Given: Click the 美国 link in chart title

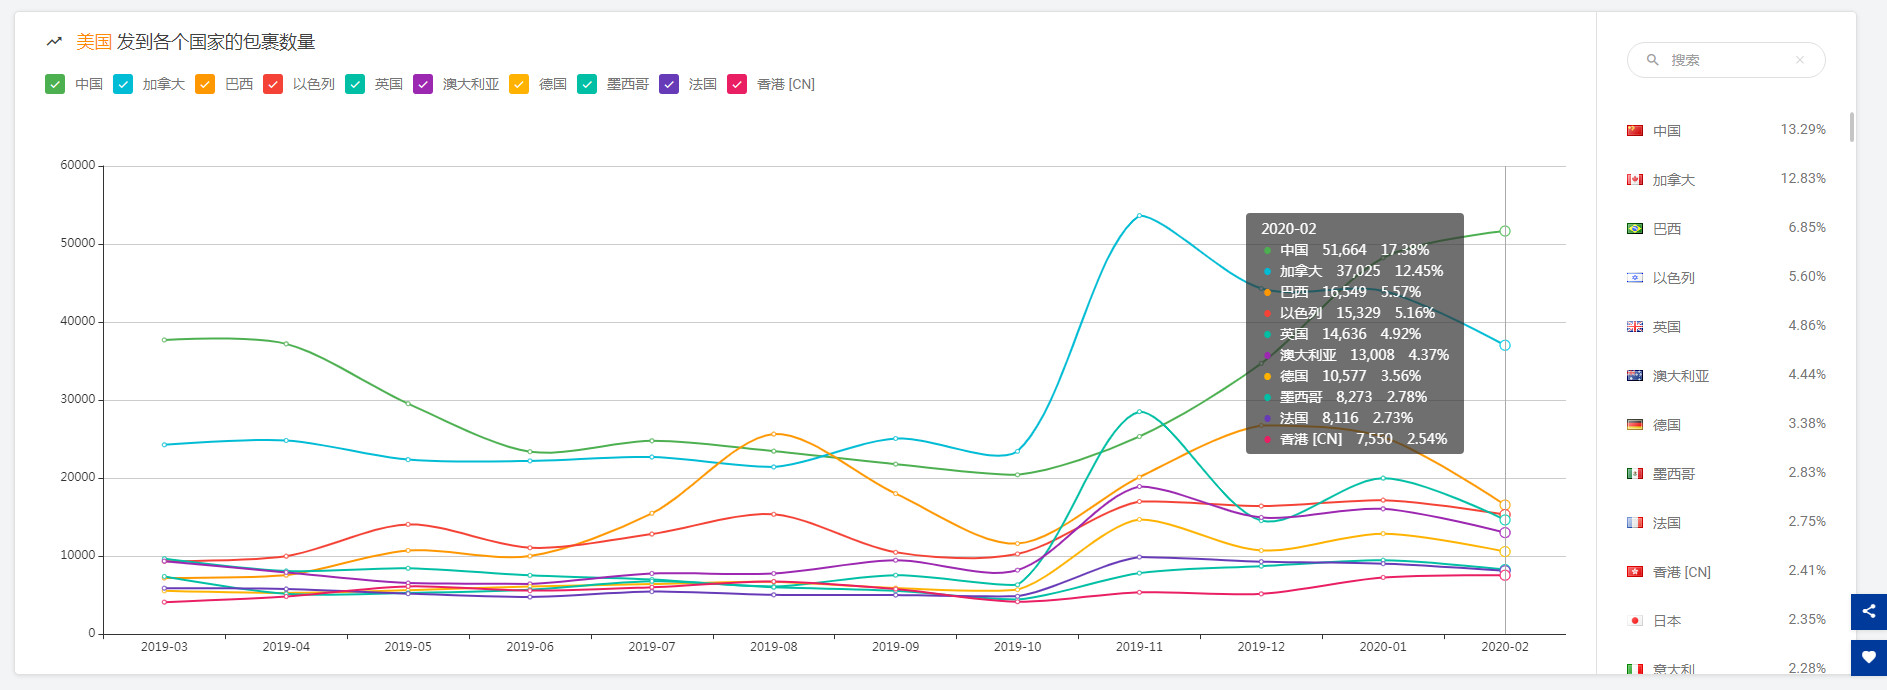Looking at the screenshot, I should (94, 42).
